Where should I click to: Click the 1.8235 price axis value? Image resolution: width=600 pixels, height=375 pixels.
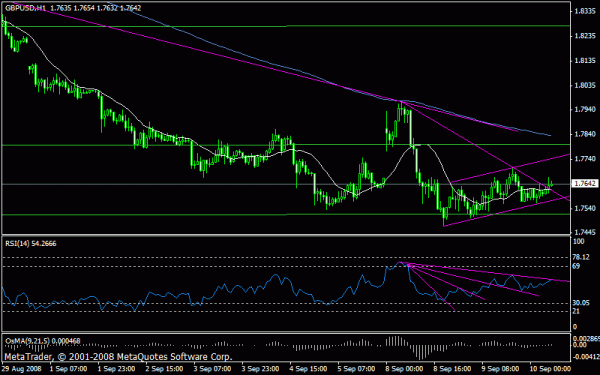[584, 36]
